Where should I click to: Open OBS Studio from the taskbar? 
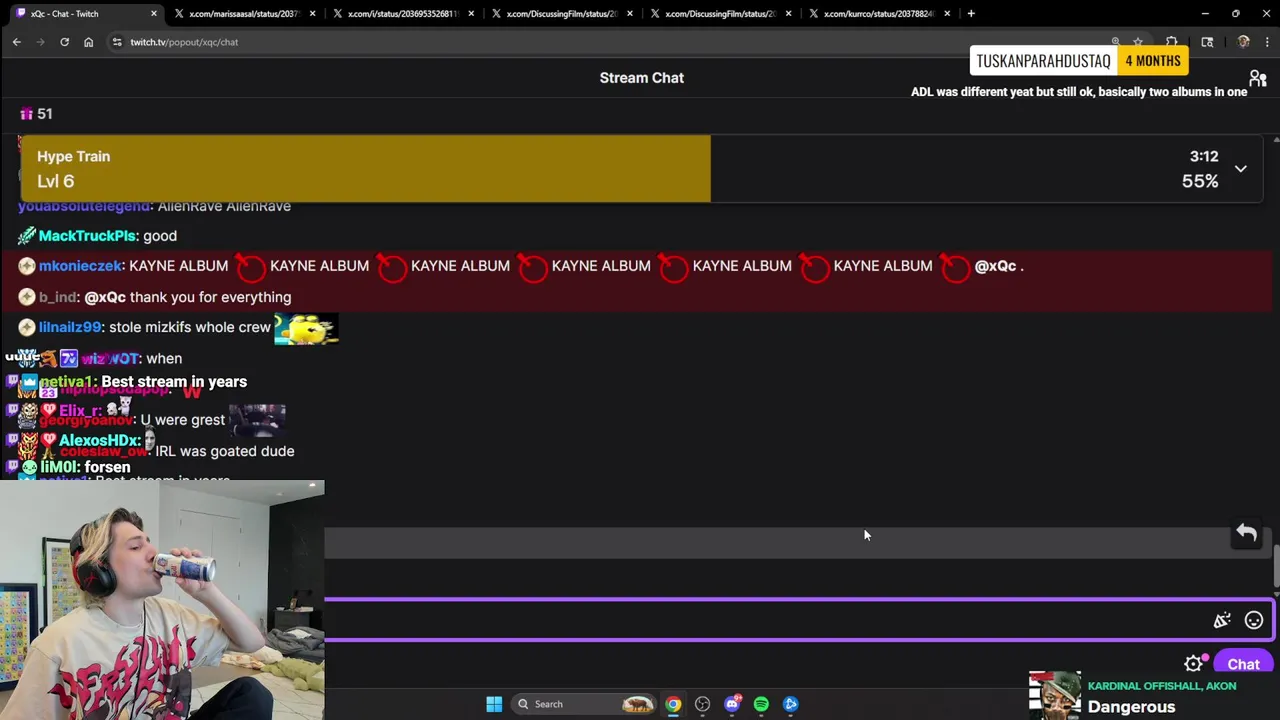pos(702,704)
